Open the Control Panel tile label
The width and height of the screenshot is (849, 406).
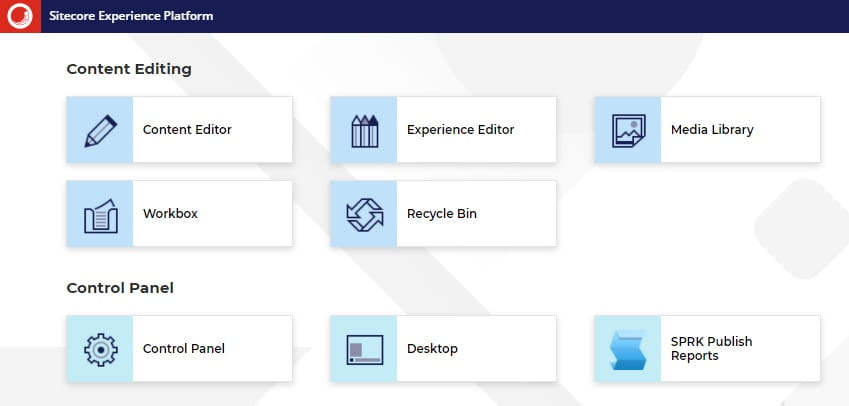click(x=184, y=349)
